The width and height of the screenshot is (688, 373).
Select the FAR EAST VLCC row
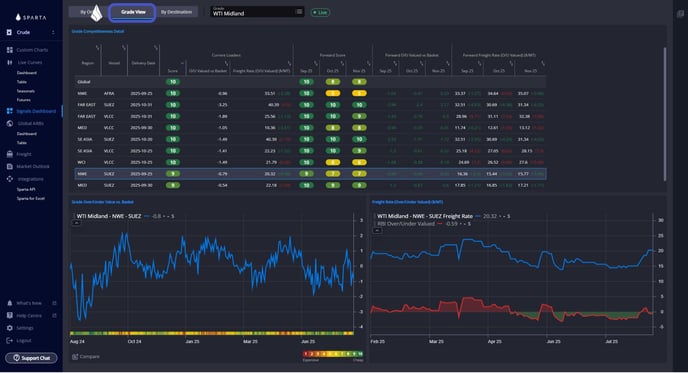310,116
